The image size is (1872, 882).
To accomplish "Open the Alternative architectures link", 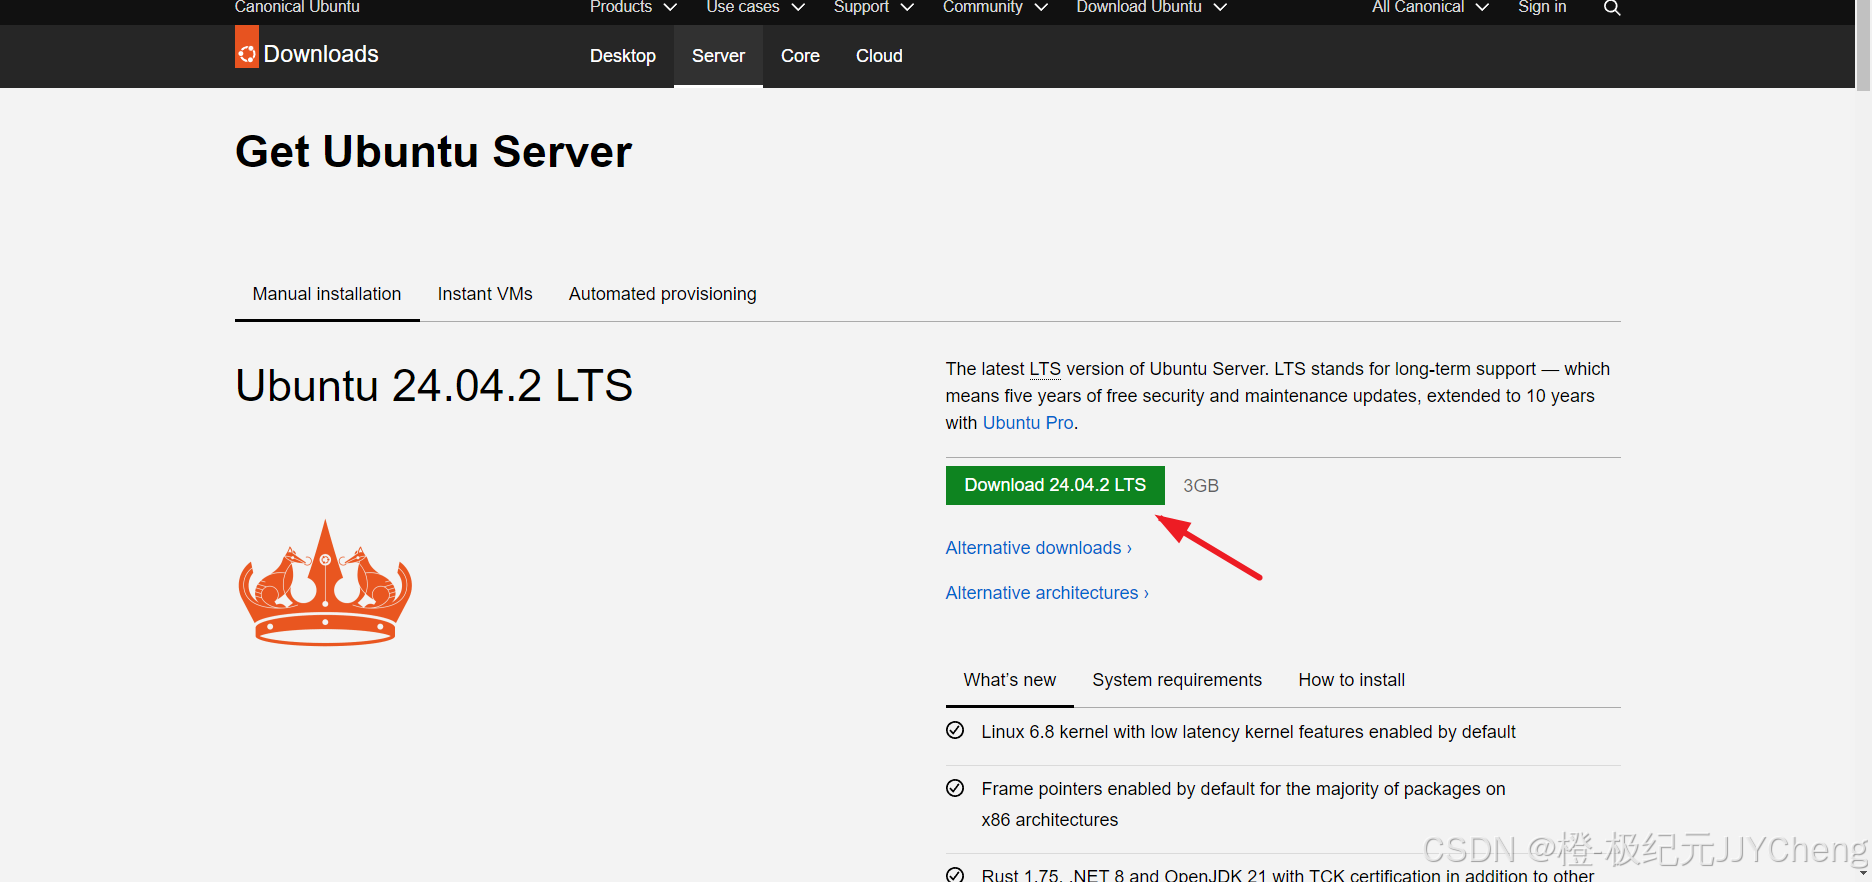I will point(1047,593).
